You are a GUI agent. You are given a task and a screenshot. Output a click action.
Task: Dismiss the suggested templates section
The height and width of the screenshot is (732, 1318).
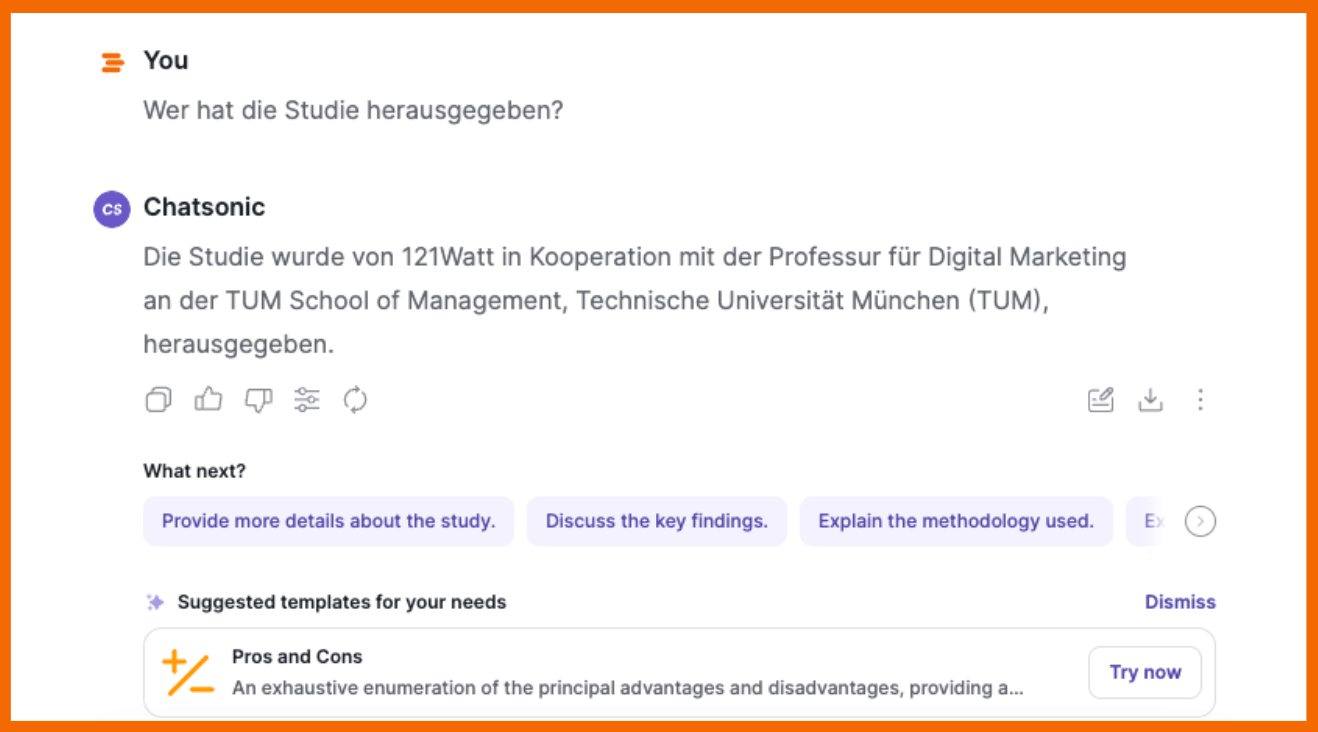tap(1180, 602)
